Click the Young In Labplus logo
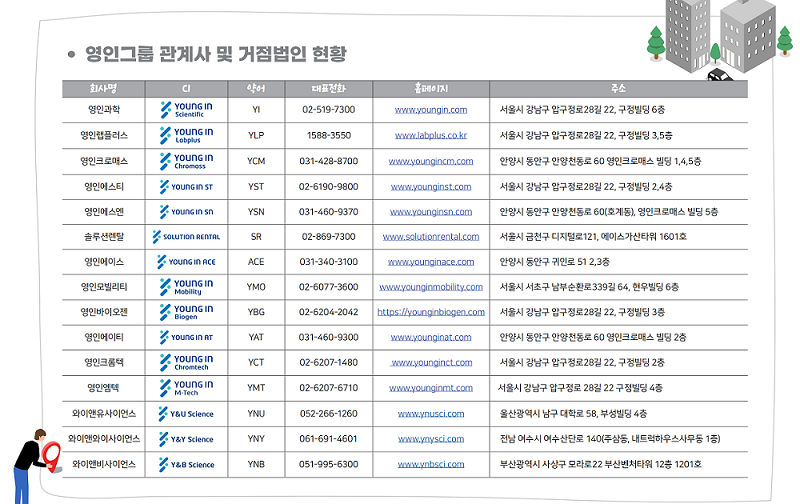800x504 pixels. (x=186, y=135)
